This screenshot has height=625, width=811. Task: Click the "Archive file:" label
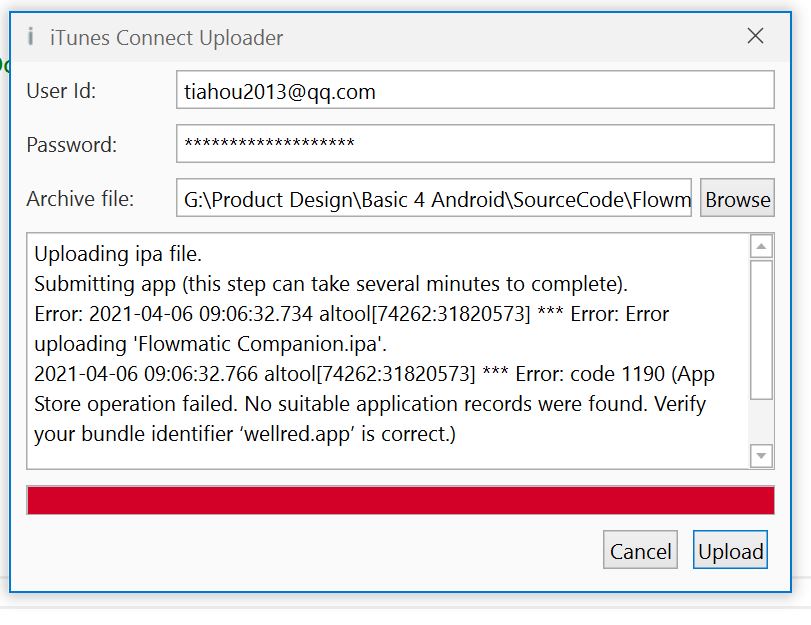point(80,198)
